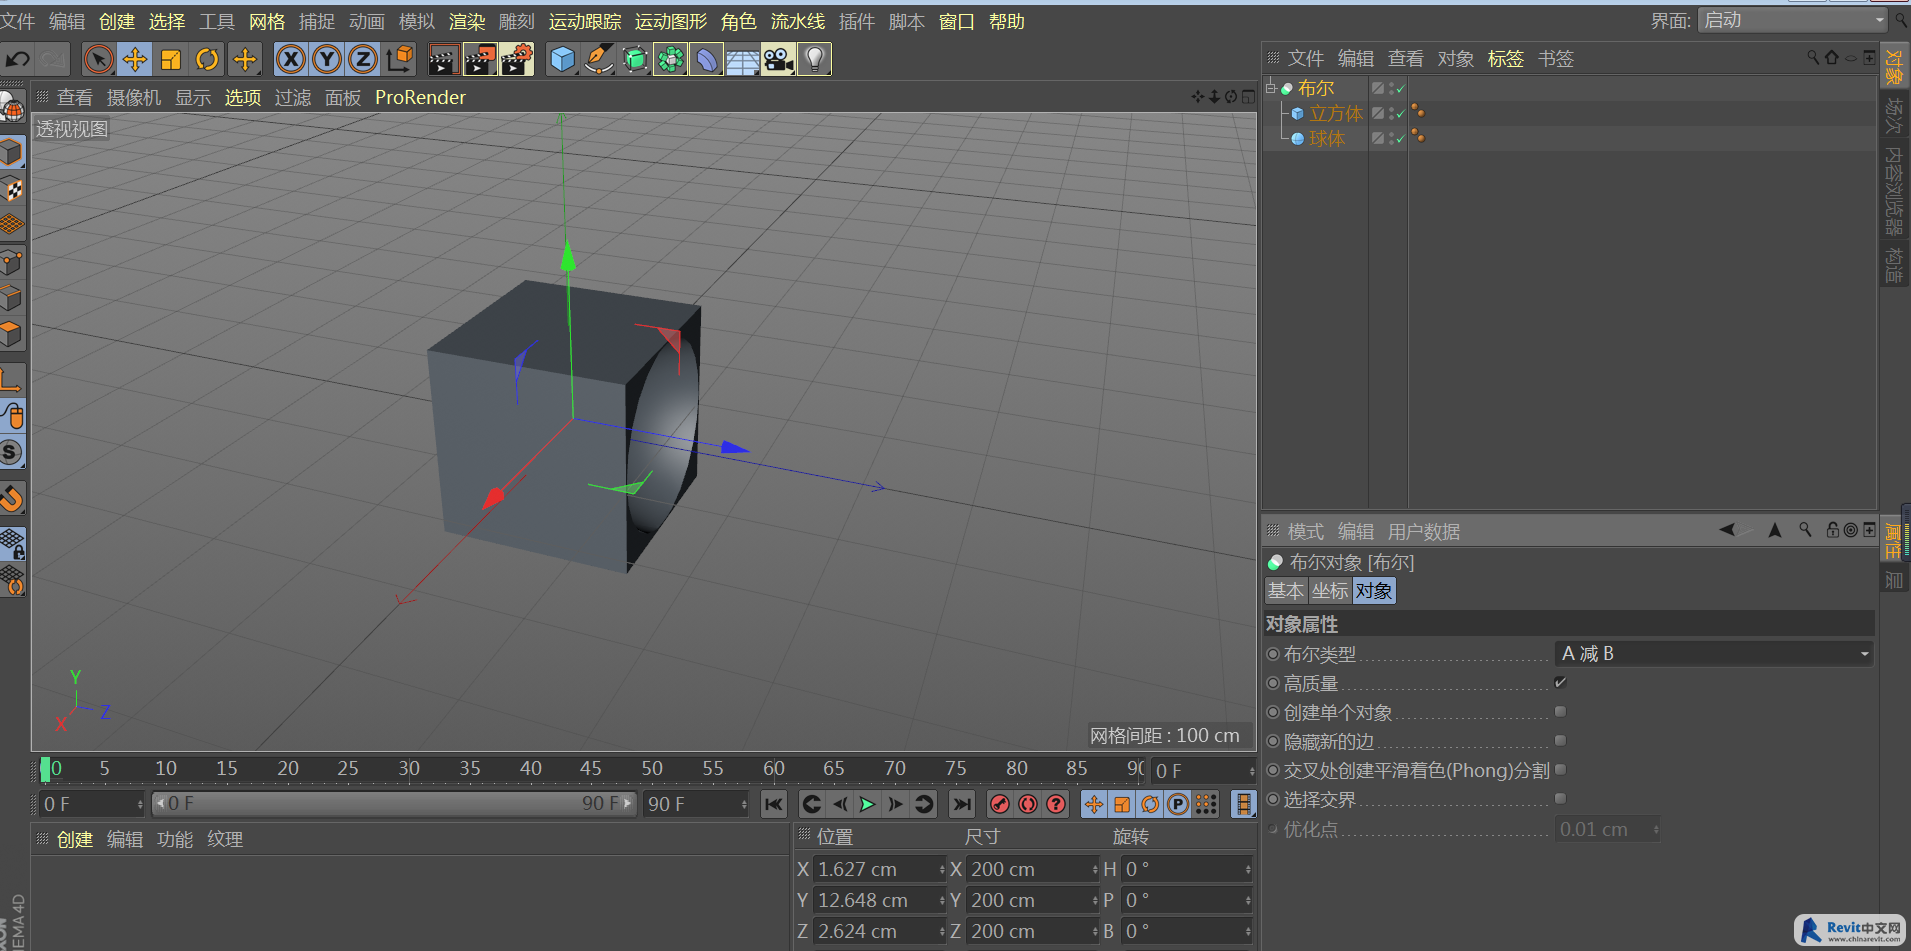Open the environment floor icon

tap(743, 59)
